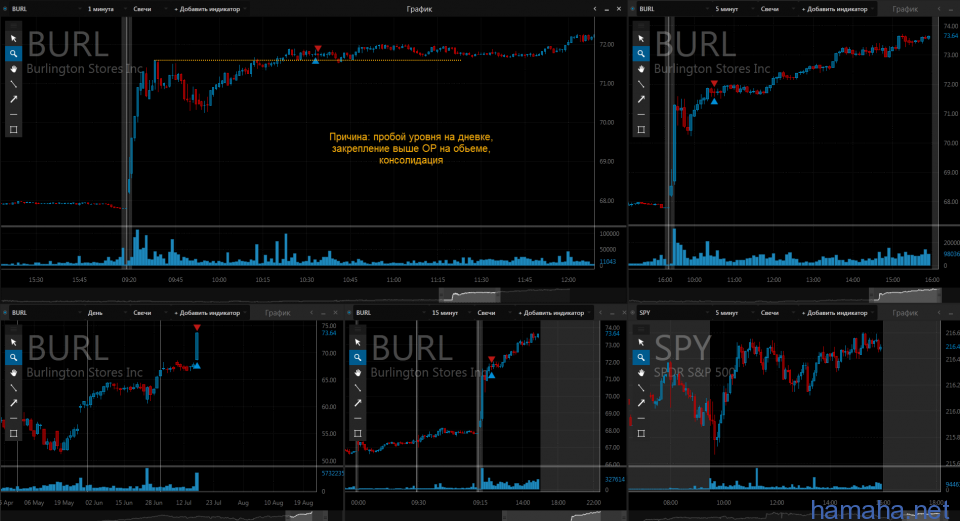Select the arrow drawing tool in daily chart
Image resolution: width=960 pixels, height=521 pixels.
coord(14,402)
